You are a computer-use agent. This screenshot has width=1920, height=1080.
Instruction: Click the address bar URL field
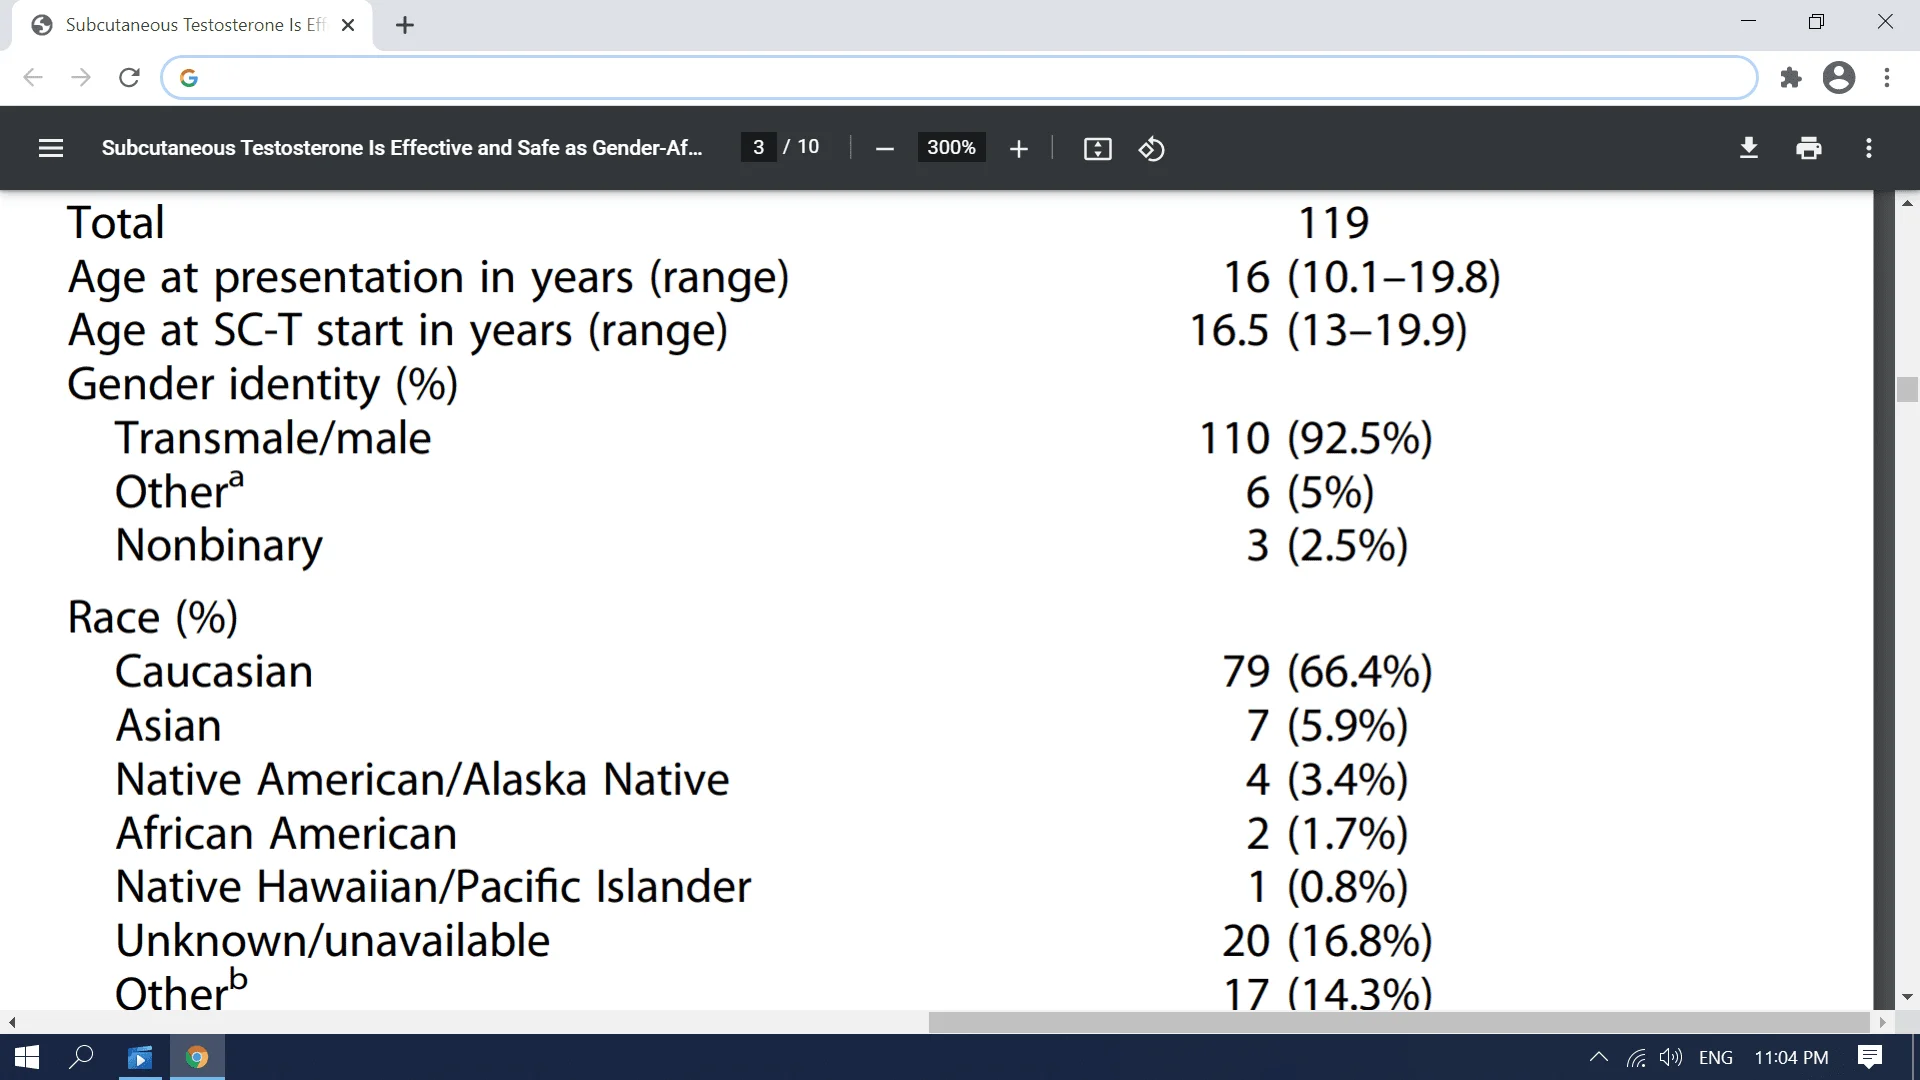pyautogui.click(x=960, y=76)
